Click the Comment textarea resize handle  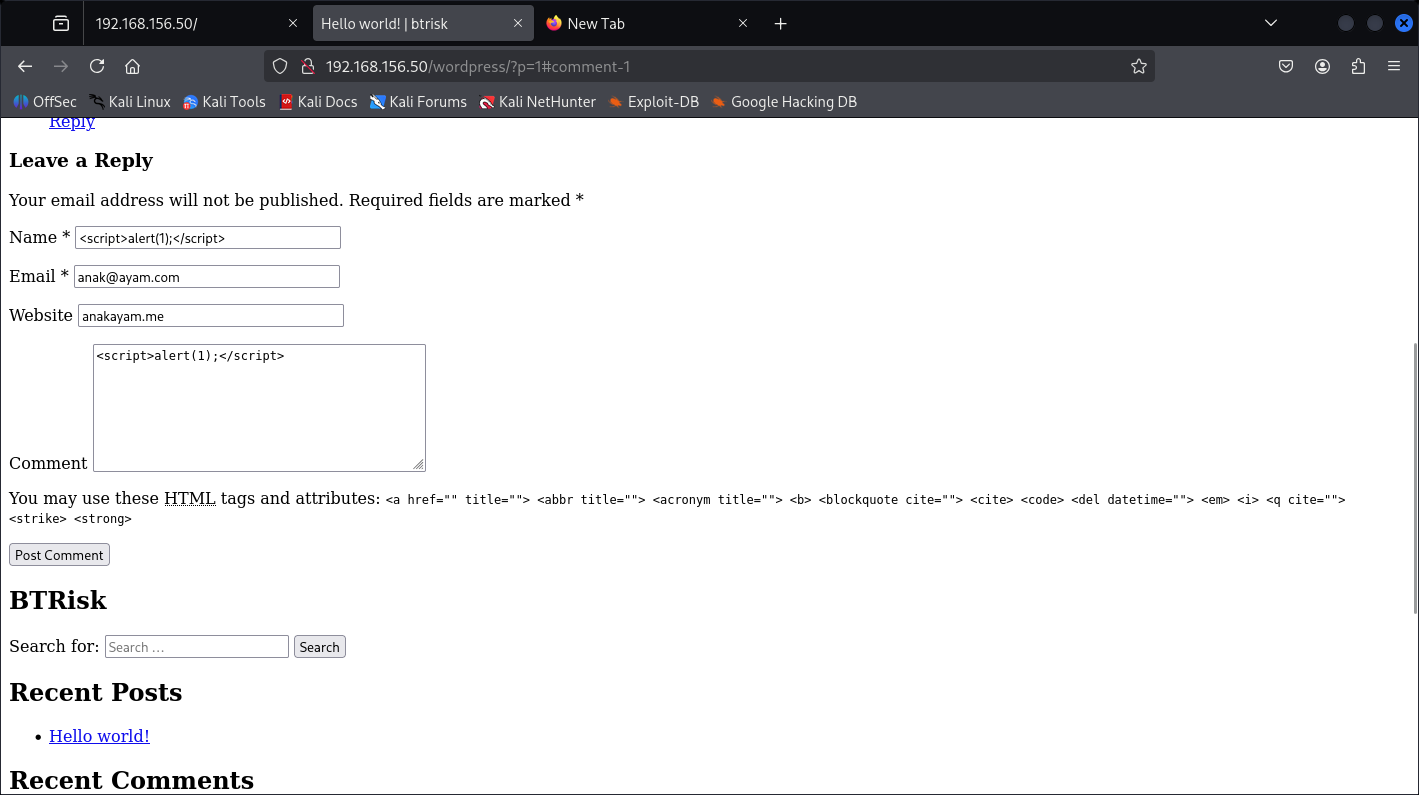(x=418, y=464)
